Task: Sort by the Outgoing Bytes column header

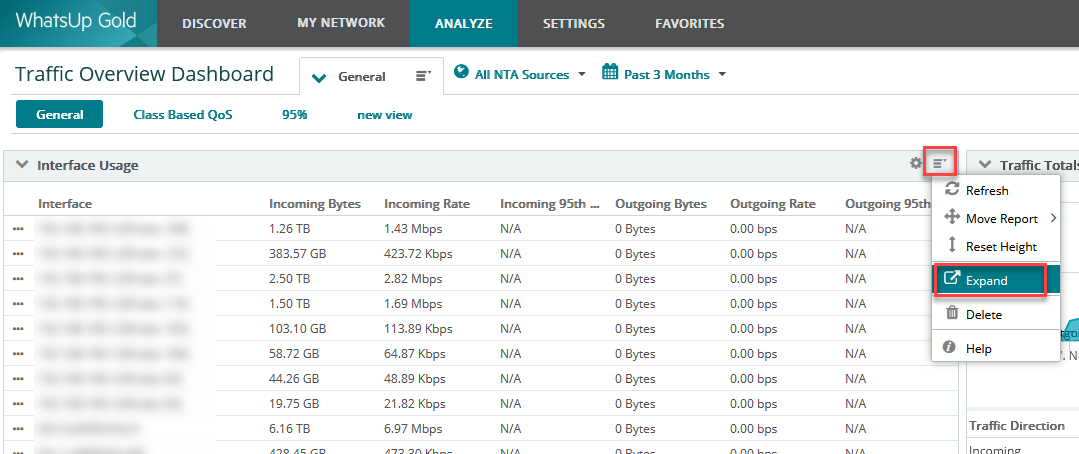Action: coord(661,204)
